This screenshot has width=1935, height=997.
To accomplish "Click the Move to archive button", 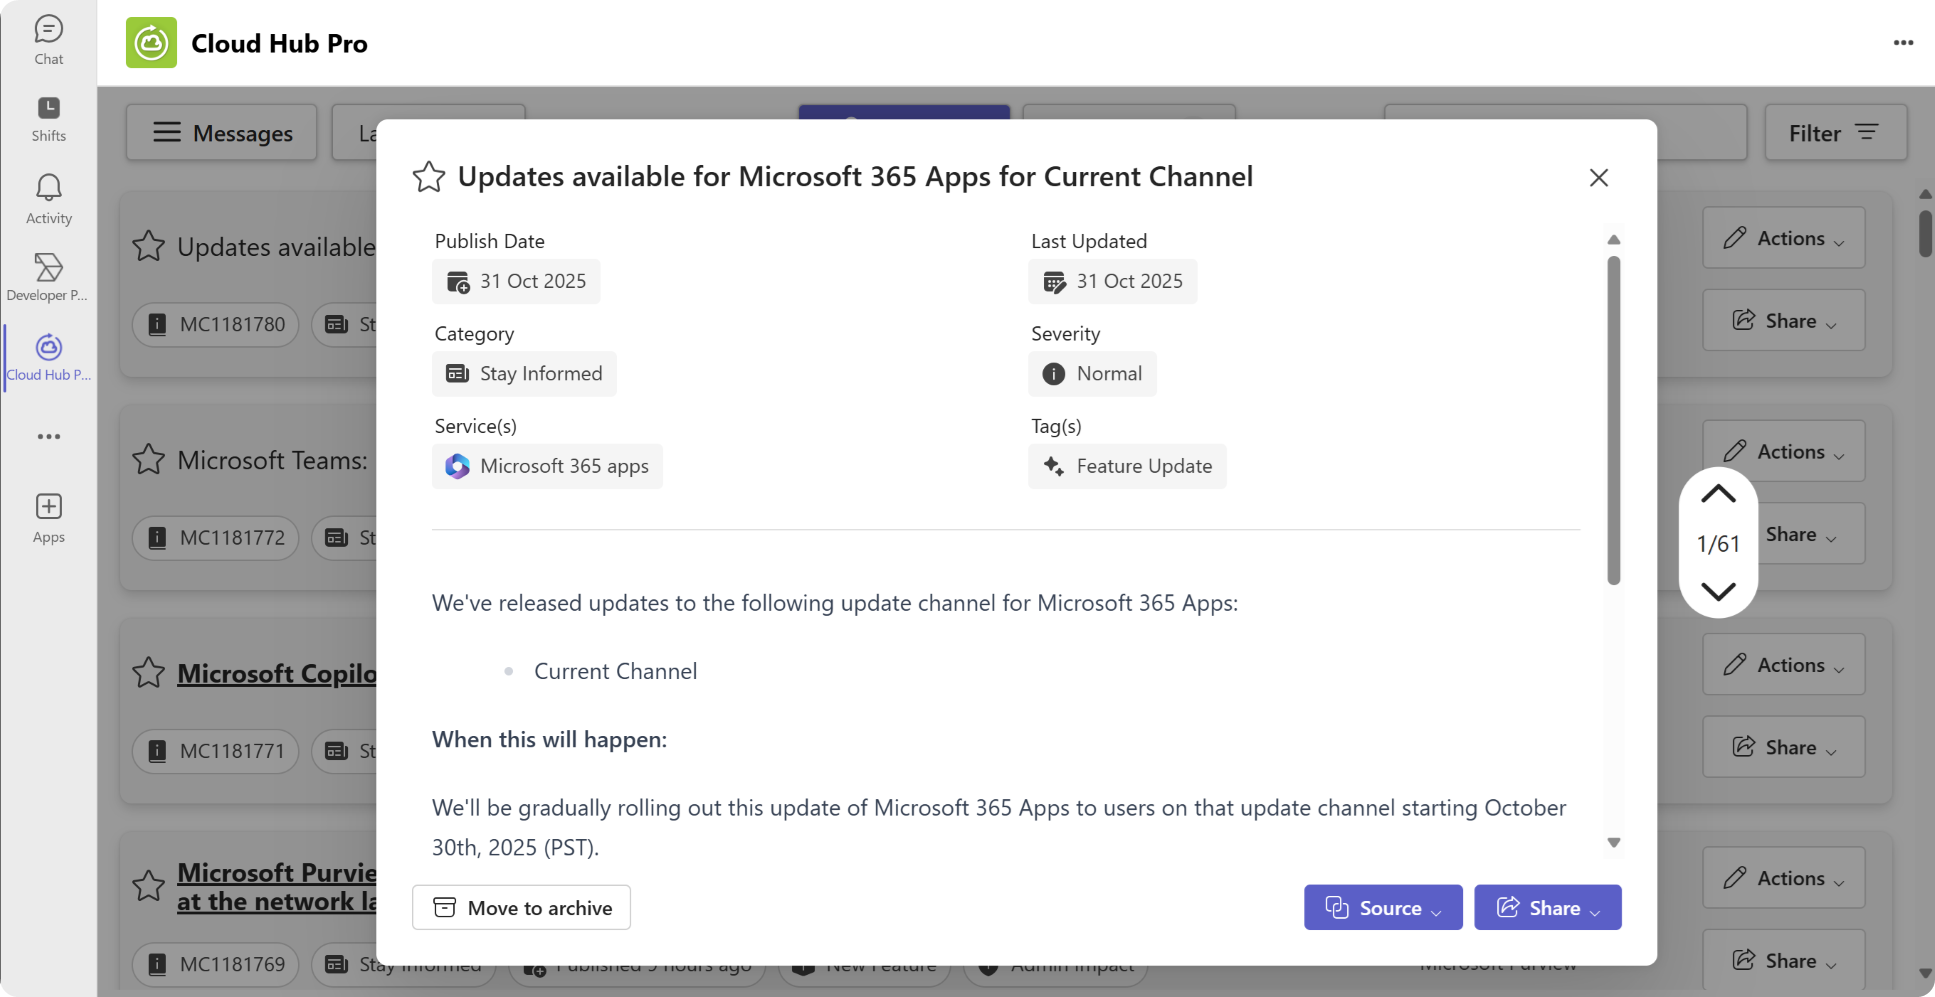I will (520, 907).
